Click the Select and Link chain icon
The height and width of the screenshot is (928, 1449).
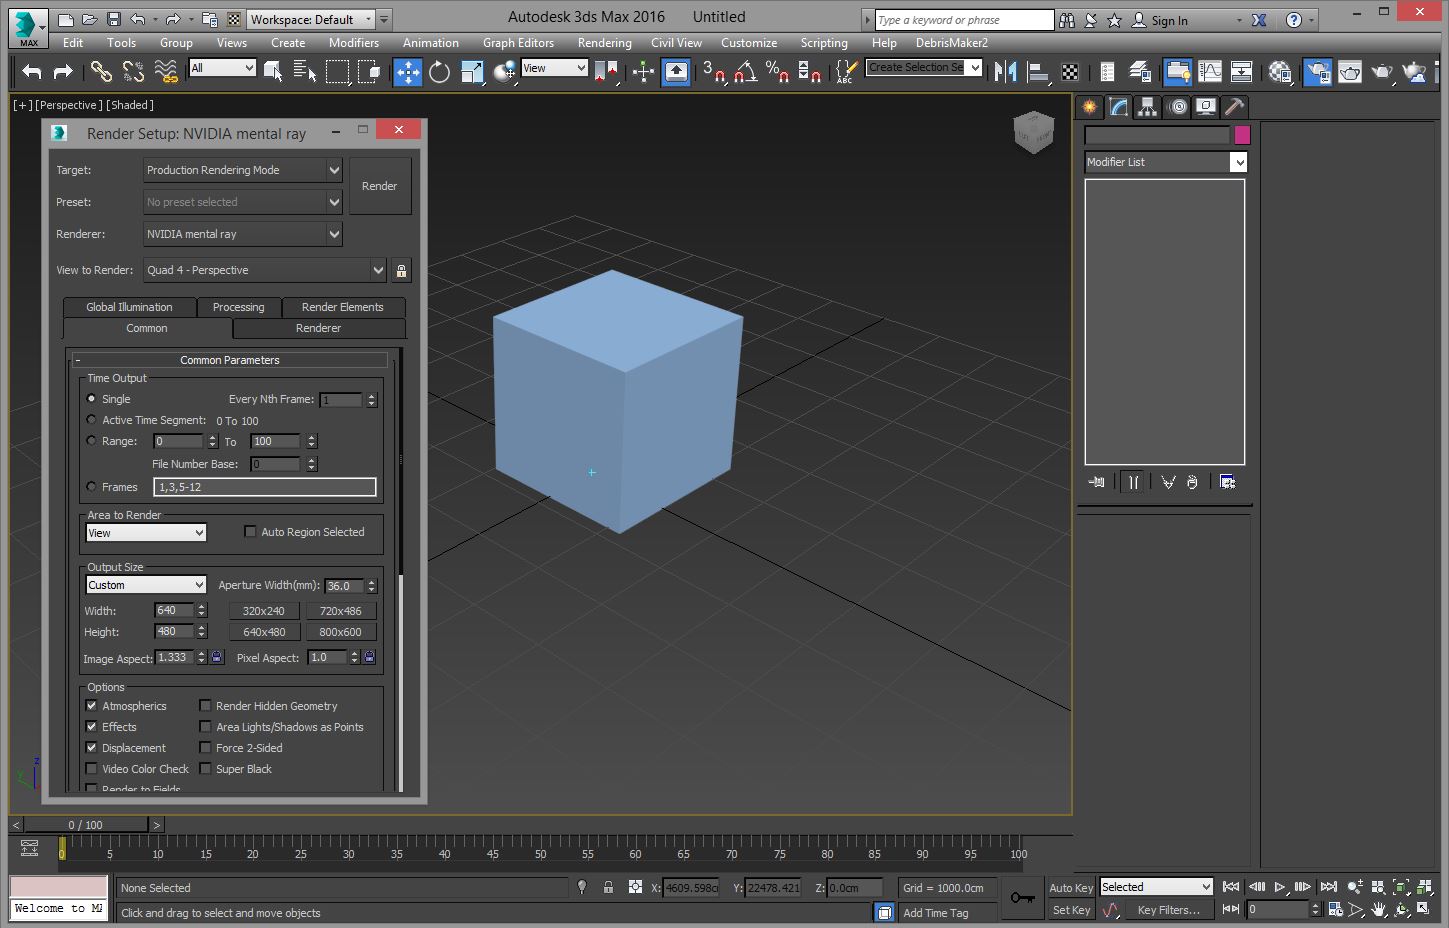[101, 71]
